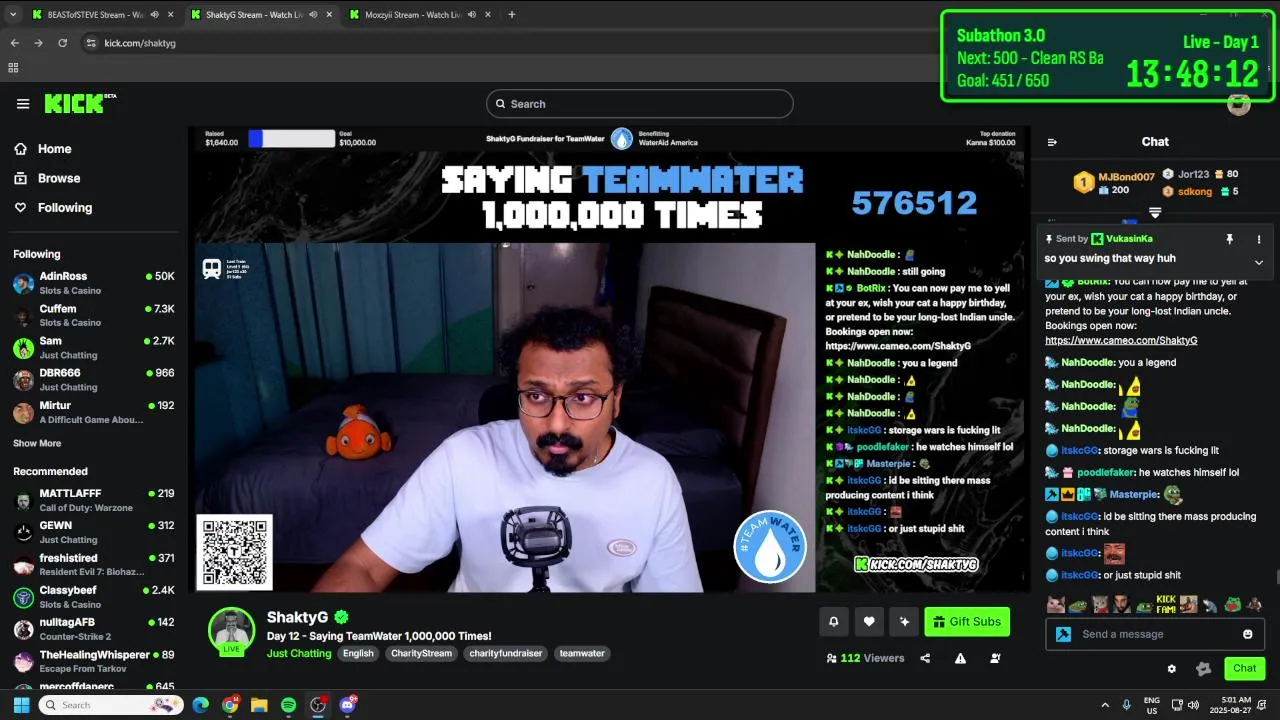Open Sam channel in Following list
This screenshot has height=720, width=1280.
94,347
